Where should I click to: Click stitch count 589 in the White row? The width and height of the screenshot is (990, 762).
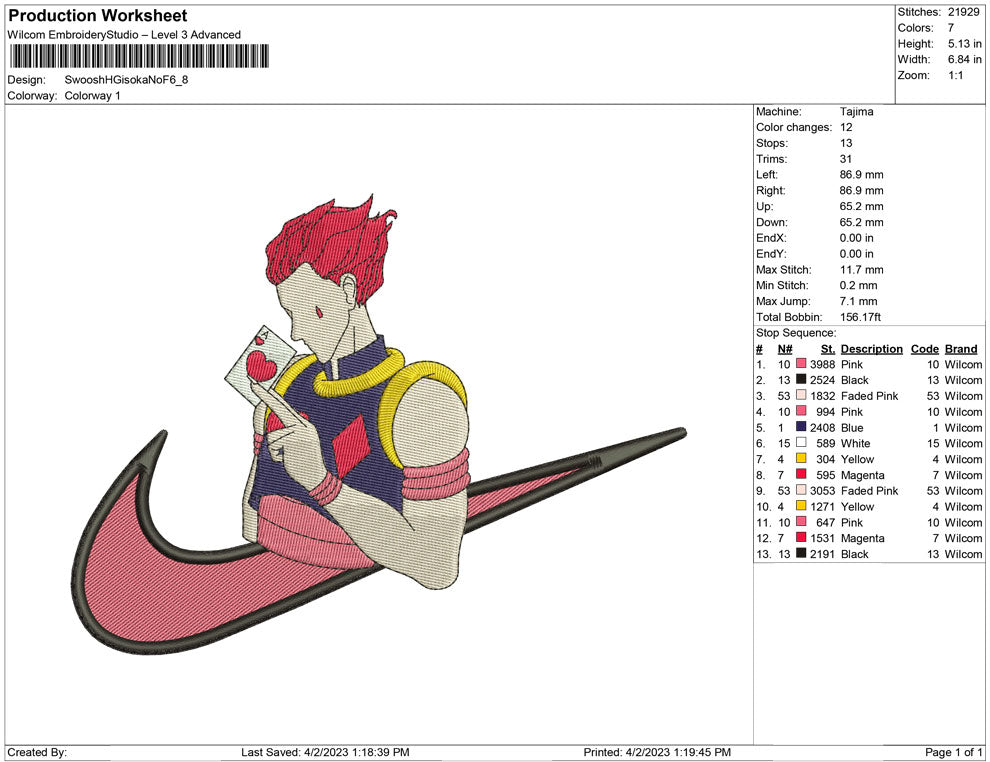pyautogui.click(x=826, y=443)
